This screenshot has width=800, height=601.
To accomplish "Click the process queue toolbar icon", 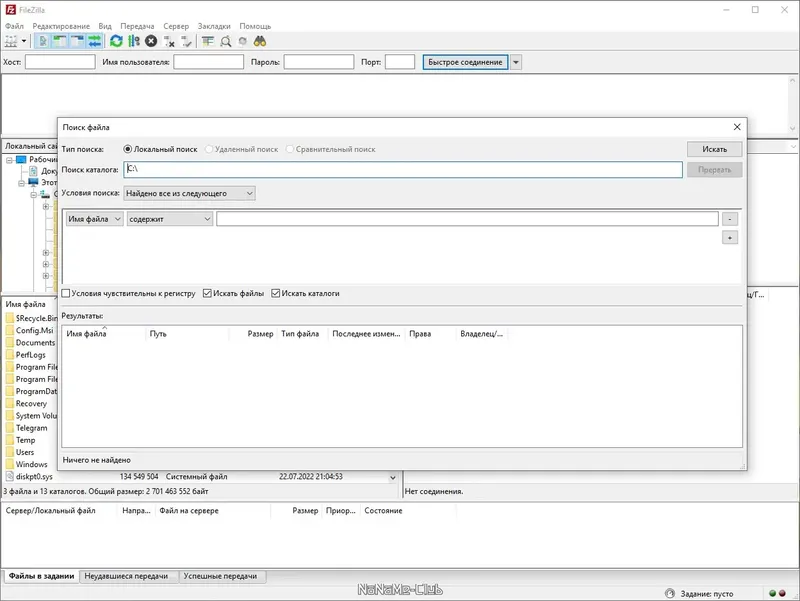I will point(134,41).
